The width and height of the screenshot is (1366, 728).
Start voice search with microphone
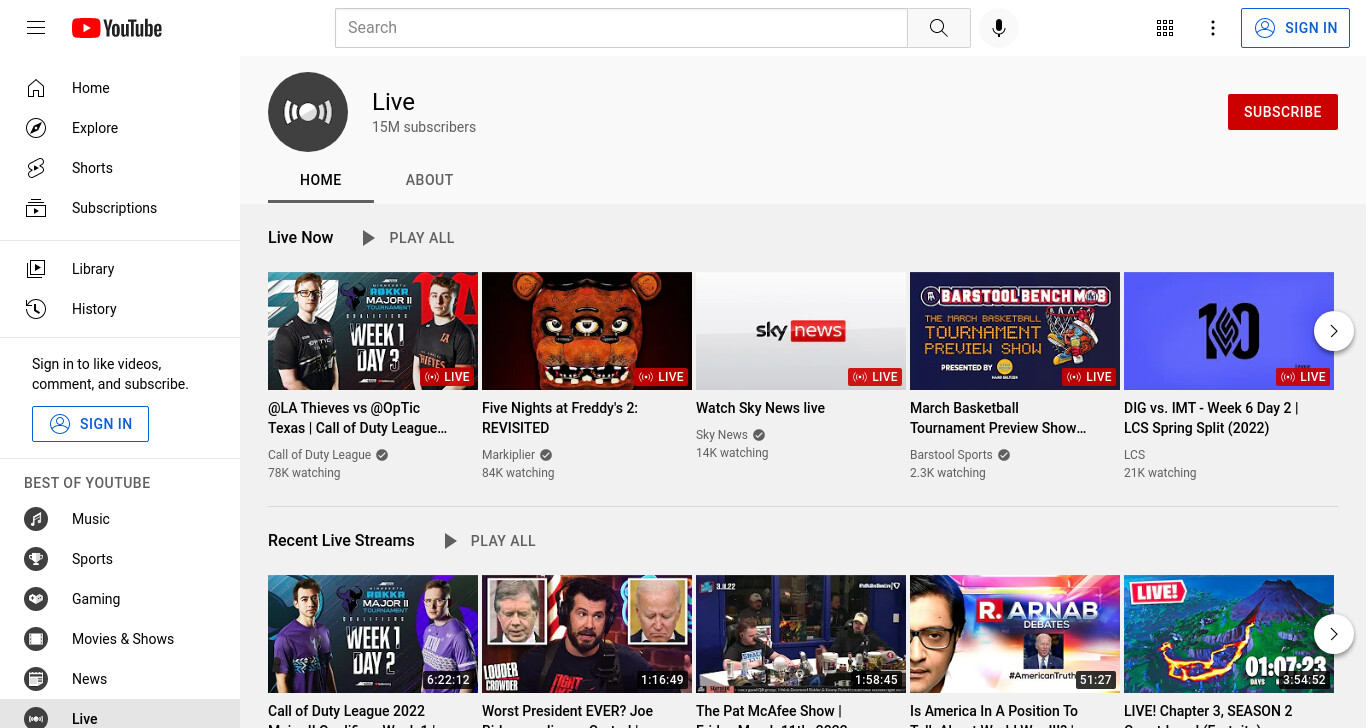pos(998,28)
